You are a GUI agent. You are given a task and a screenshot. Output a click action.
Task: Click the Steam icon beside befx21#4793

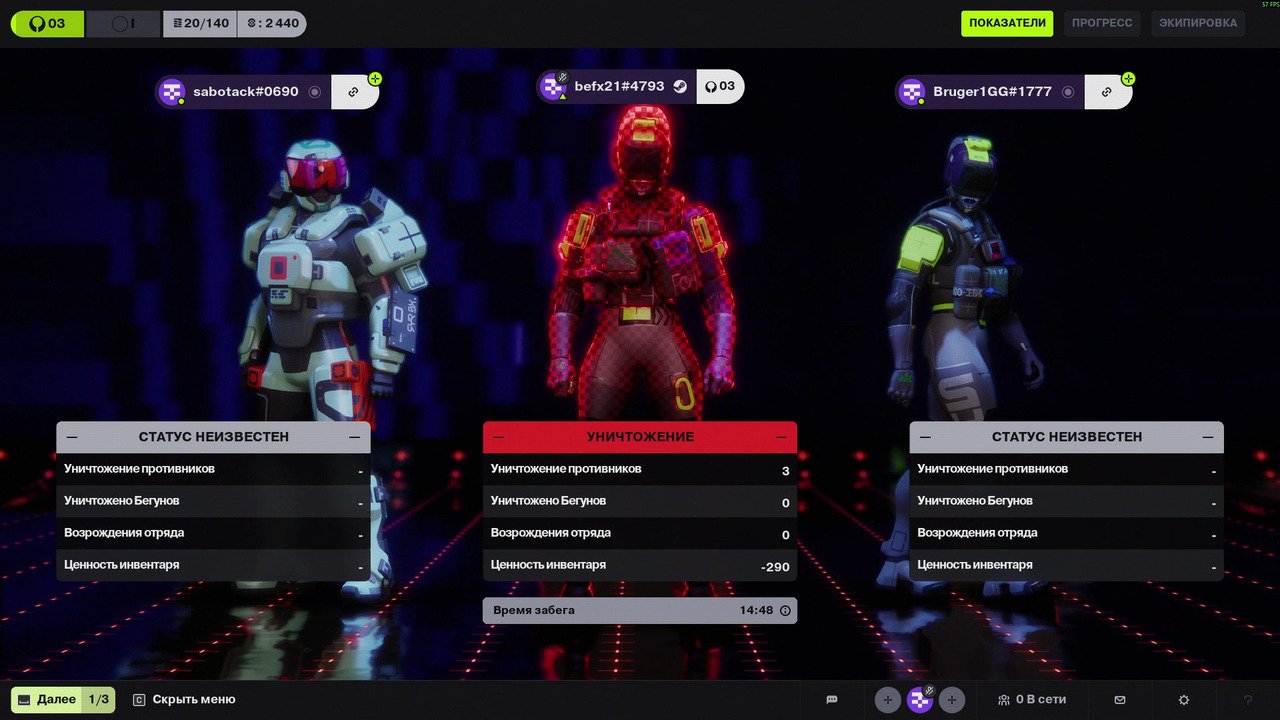[x=680, y=86]
